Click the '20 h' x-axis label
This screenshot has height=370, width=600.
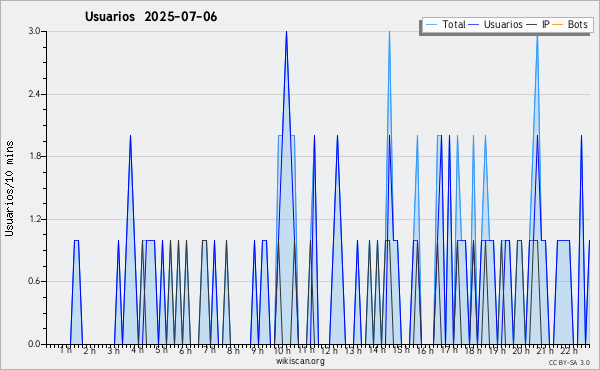point(521,350)
